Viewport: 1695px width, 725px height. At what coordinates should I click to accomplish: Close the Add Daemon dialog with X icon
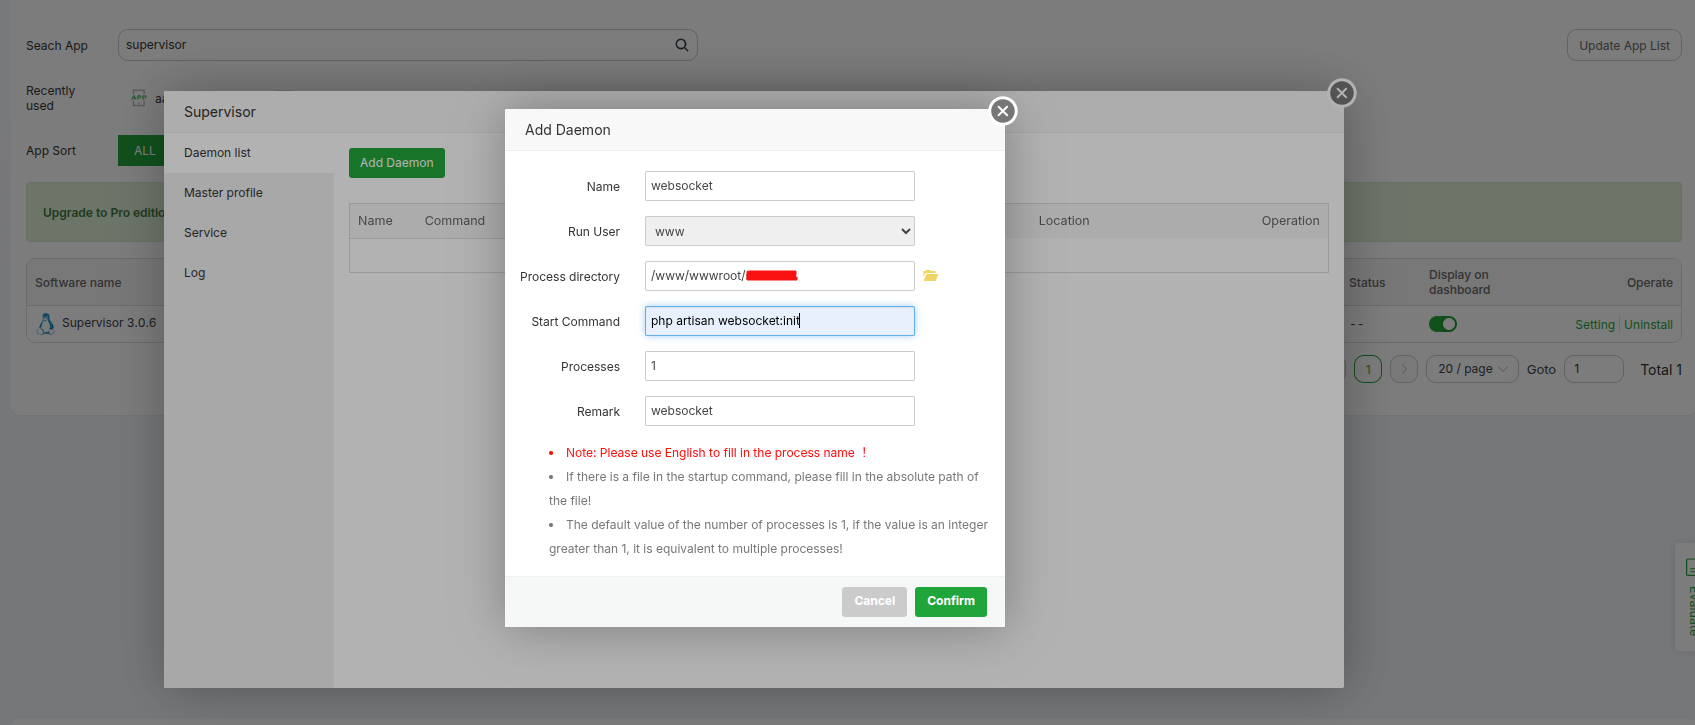coord(1002,111)
